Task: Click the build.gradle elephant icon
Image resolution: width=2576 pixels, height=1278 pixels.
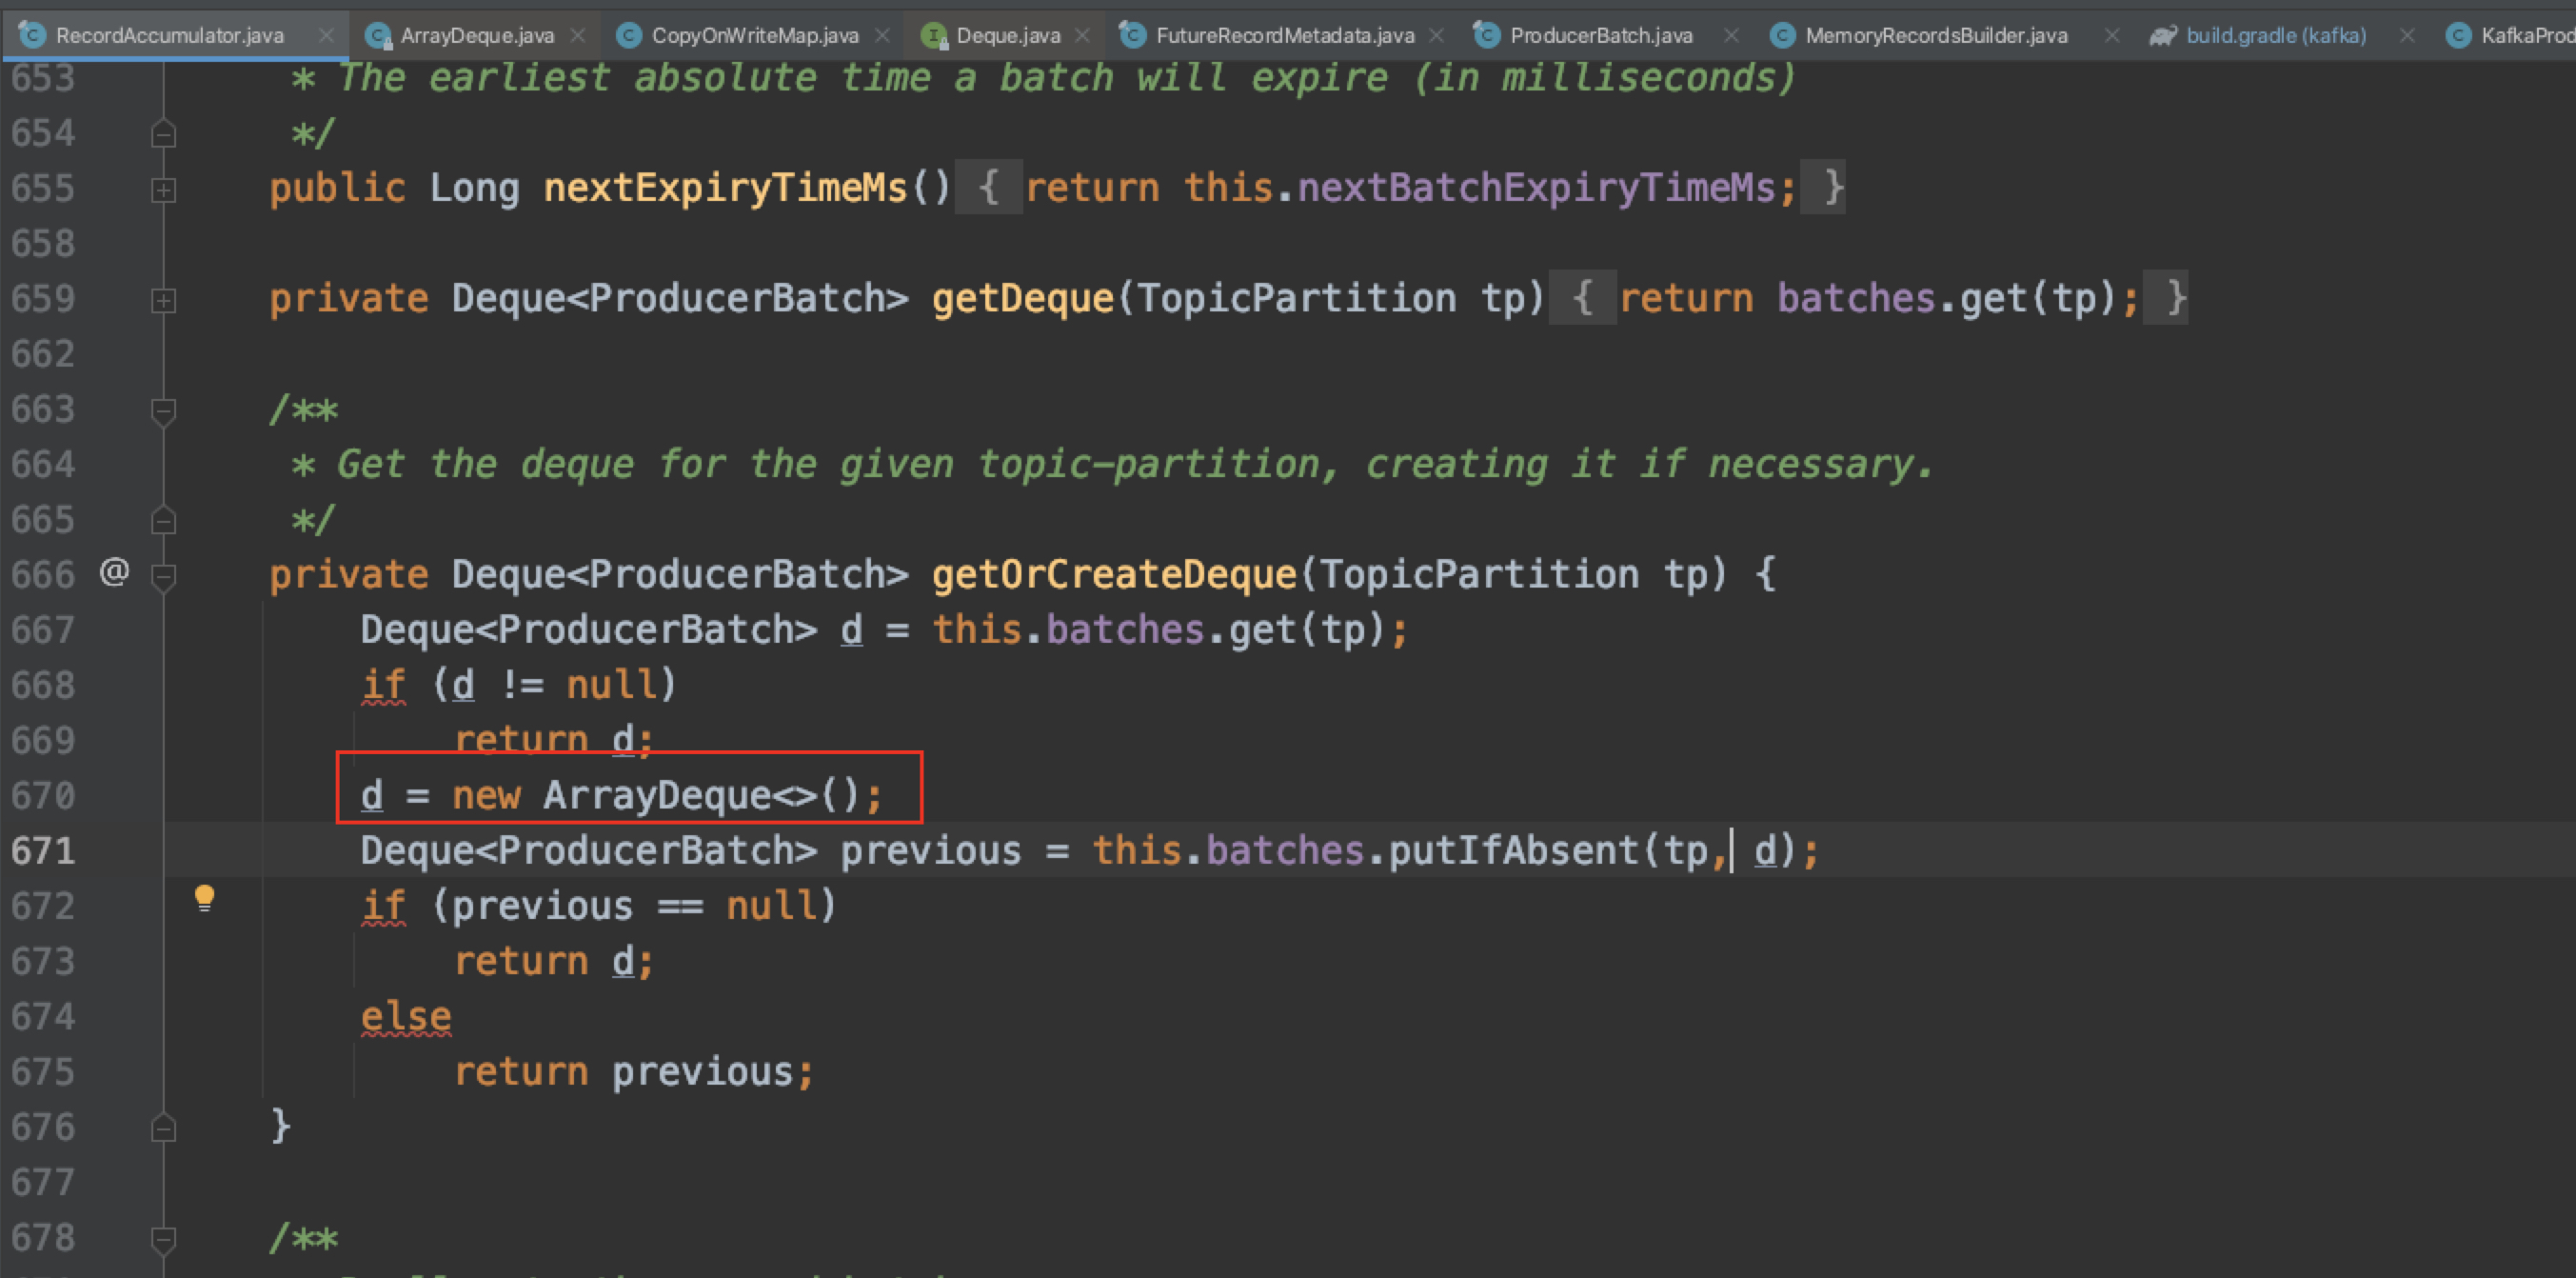Action: coord(2162,36)
